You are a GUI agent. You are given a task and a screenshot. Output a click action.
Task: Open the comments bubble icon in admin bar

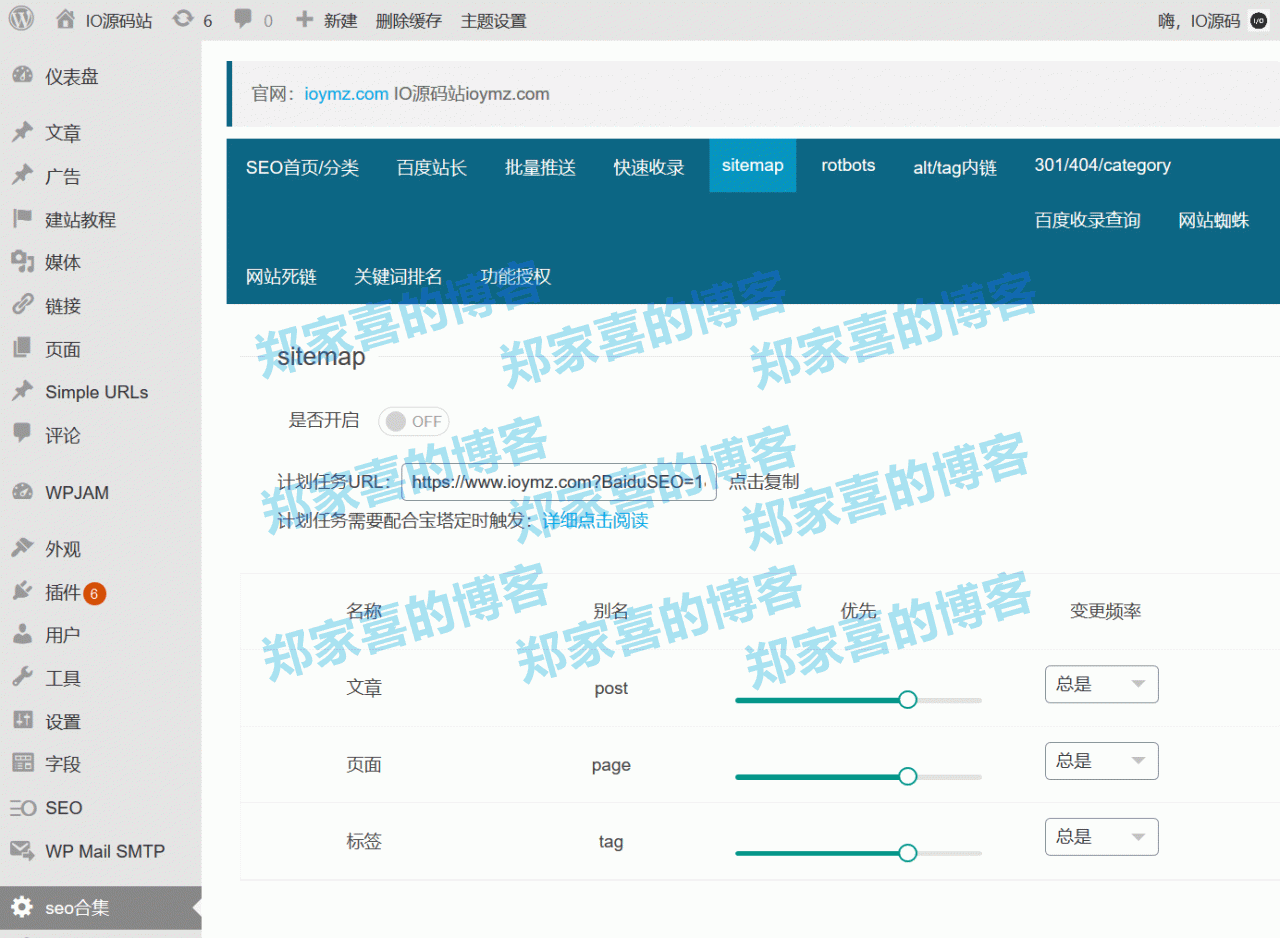(x=243, y=19)
